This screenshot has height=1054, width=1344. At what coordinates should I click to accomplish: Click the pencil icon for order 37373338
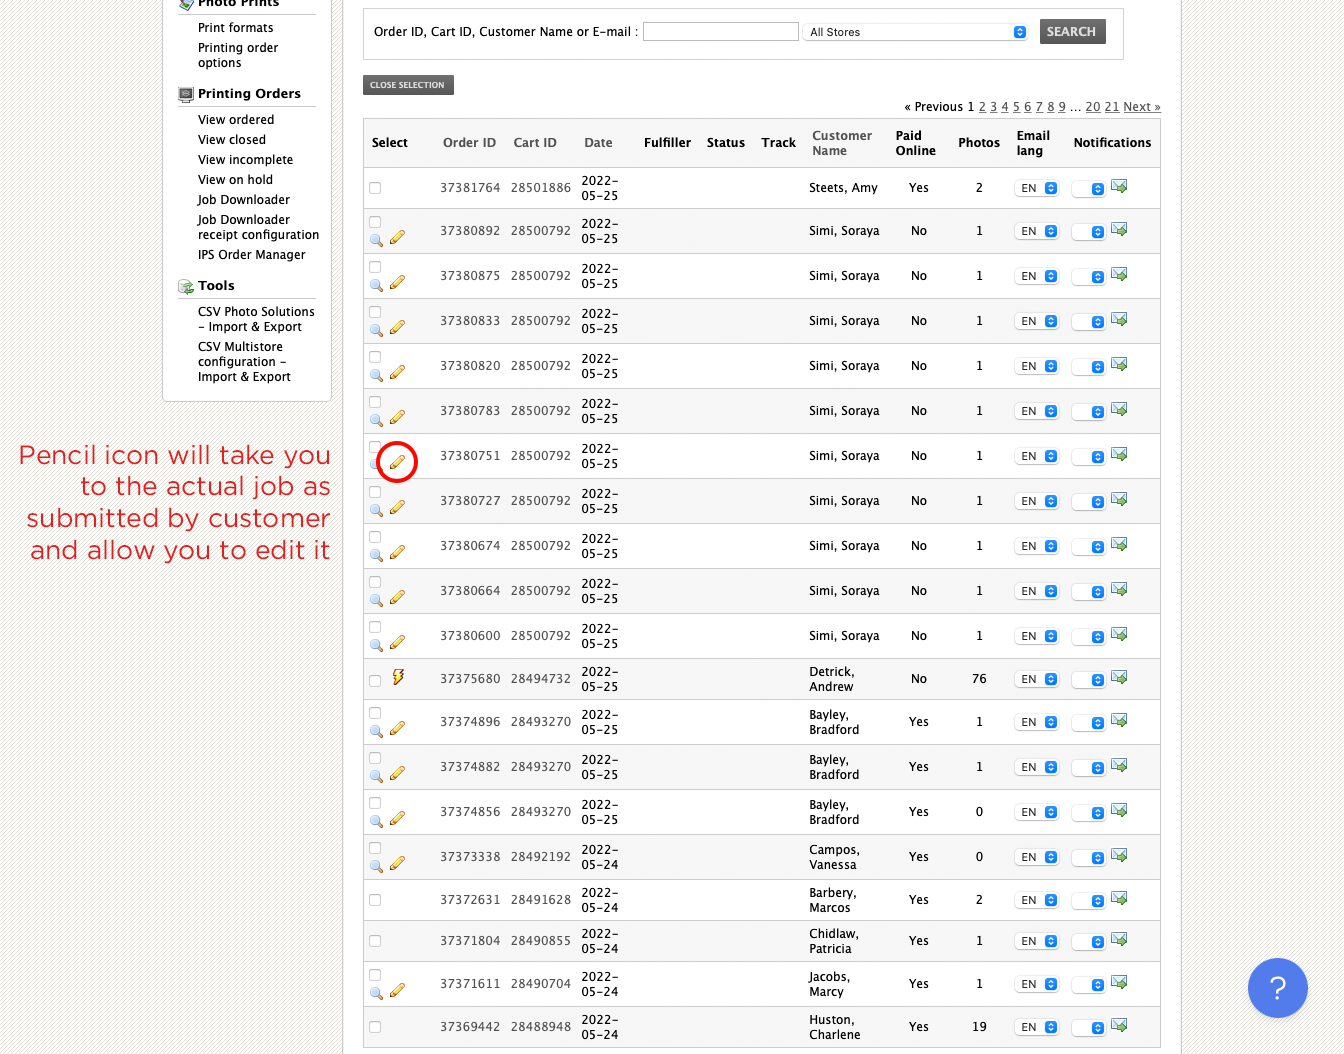tap(397, 863)
